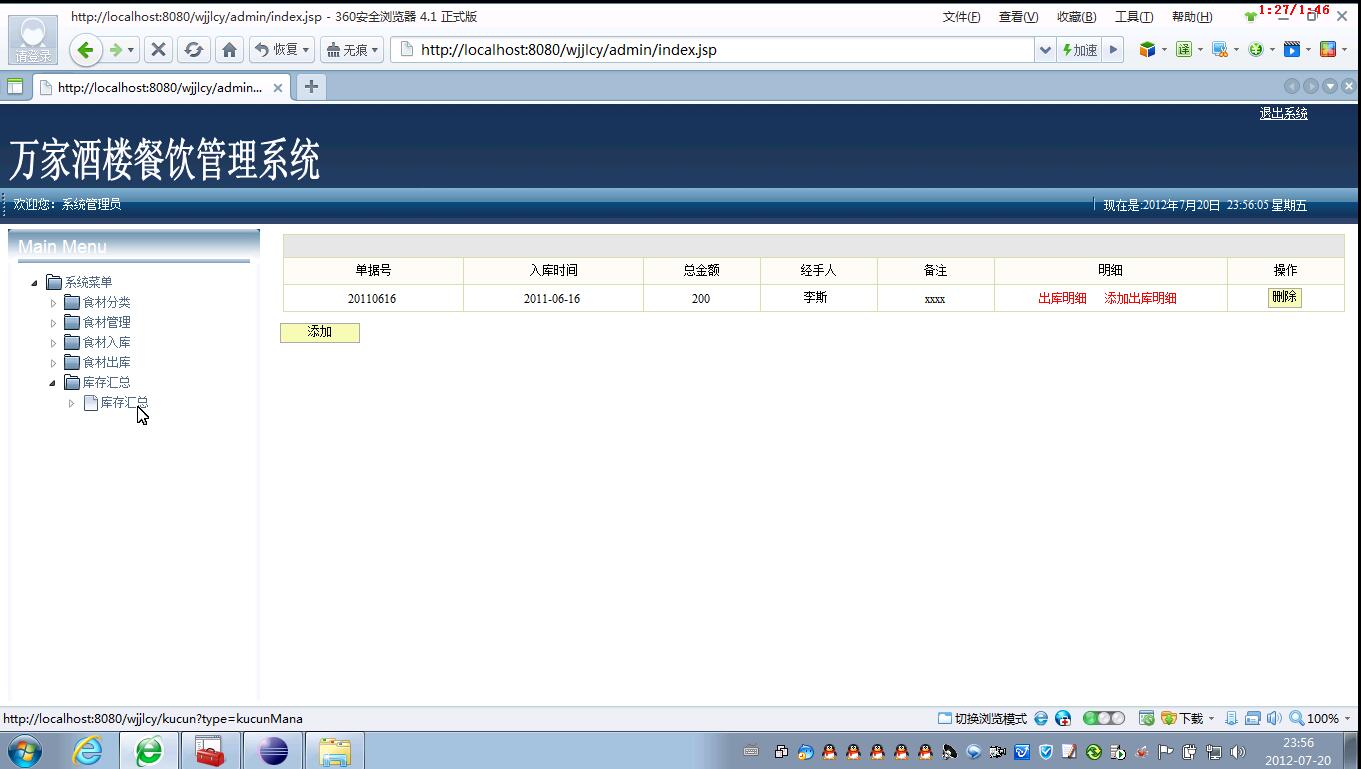This screenshot has width=1361, height=769.
Task: Click the green globe toolbar icon
Action: pyautogui.click(x=1256, y=49)
